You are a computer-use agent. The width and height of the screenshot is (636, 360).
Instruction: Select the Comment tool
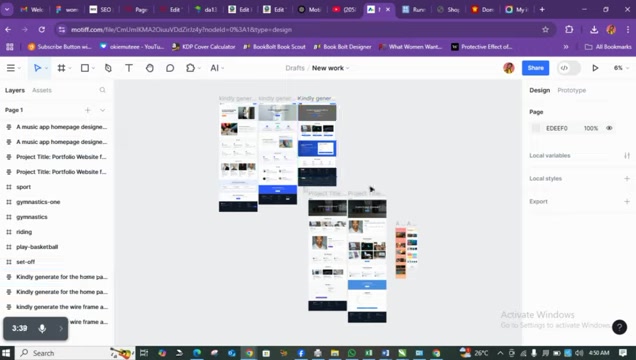click(x=170, y=68)
